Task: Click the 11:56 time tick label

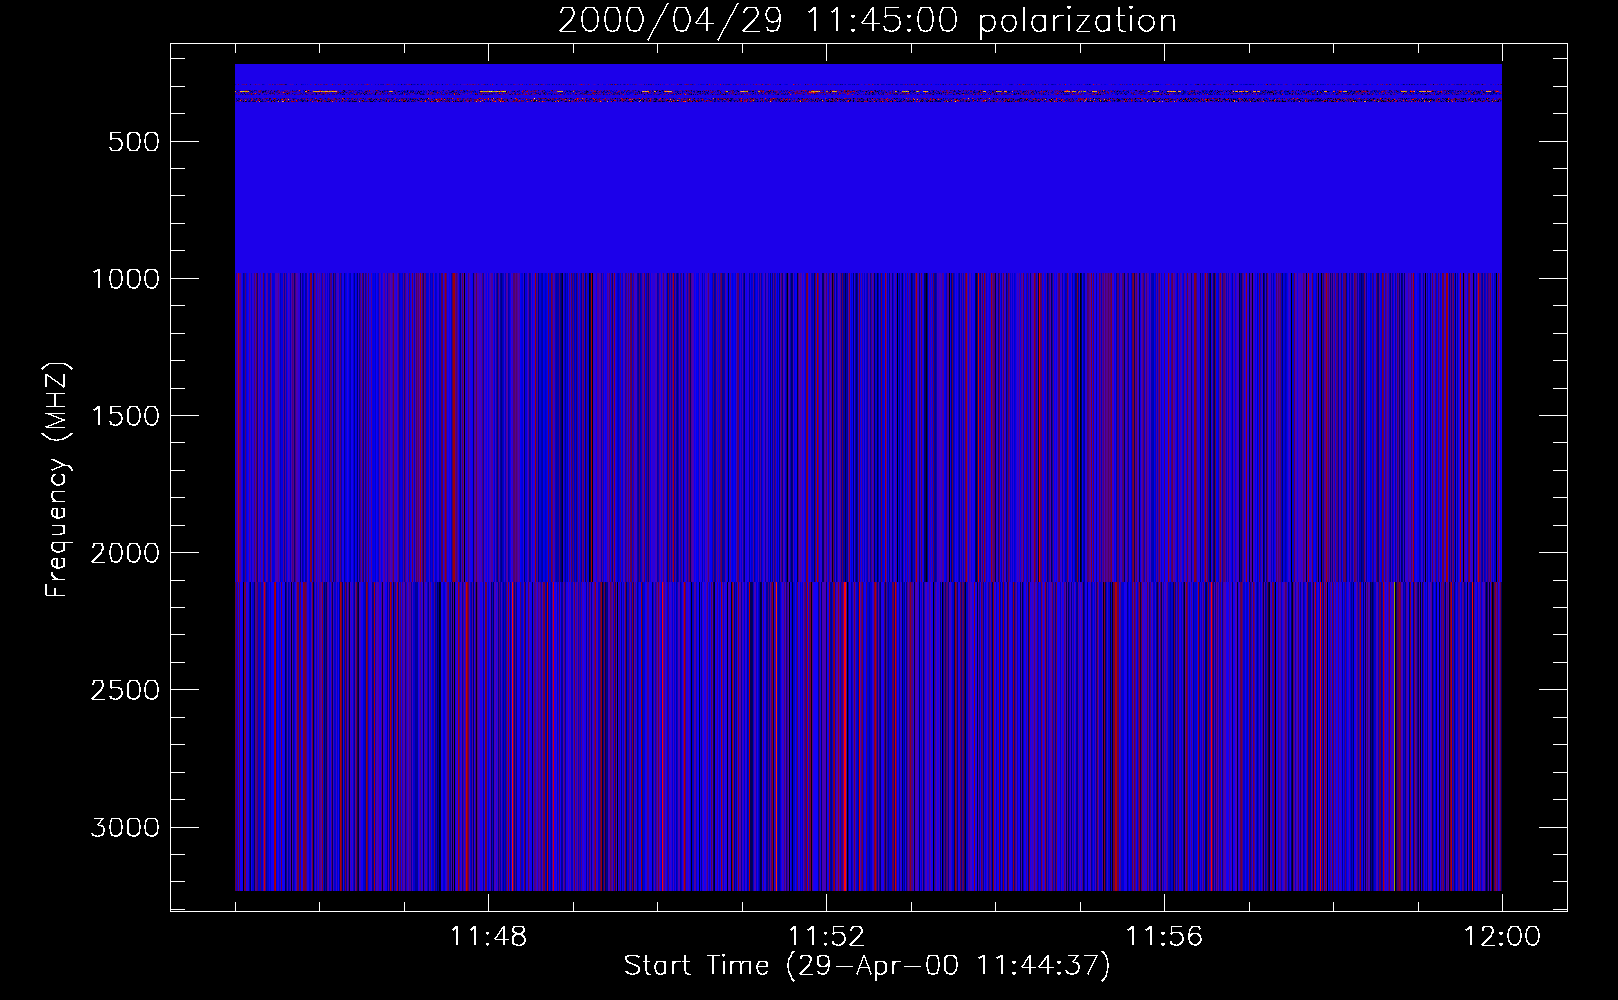Action: [x=1164, y=937]
